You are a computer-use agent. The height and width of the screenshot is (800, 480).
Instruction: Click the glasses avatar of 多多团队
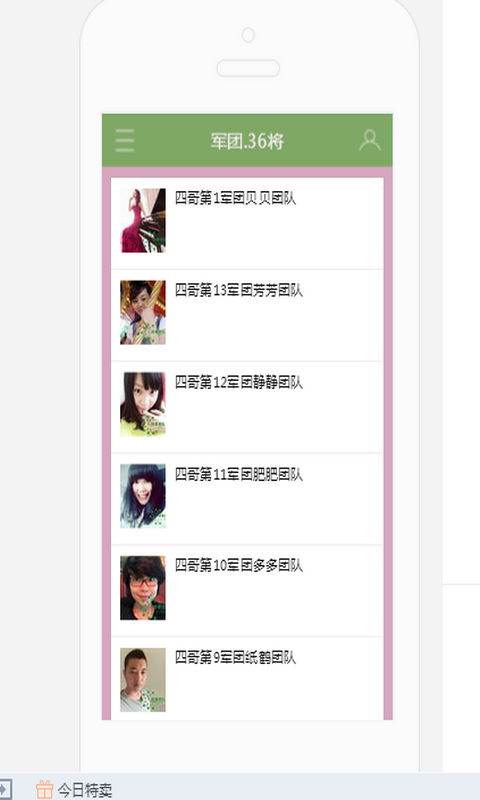tap(143, 588)
